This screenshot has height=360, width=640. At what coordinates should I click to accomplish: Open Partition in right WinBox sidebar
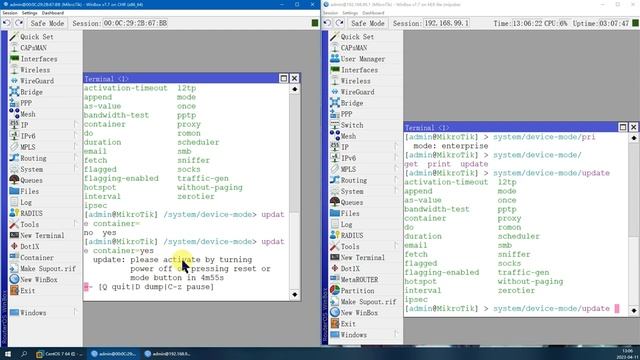click(357, 290)
